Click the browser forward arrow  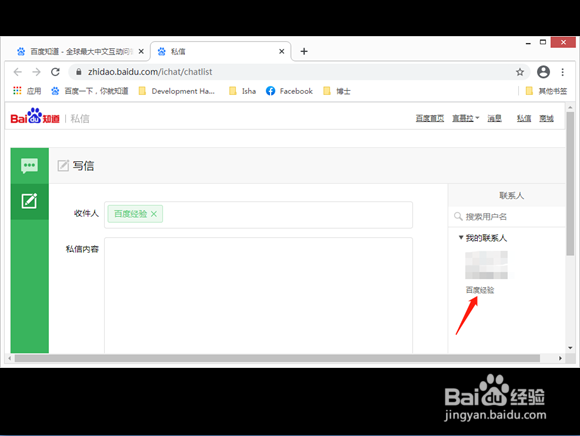click(36, 72)
